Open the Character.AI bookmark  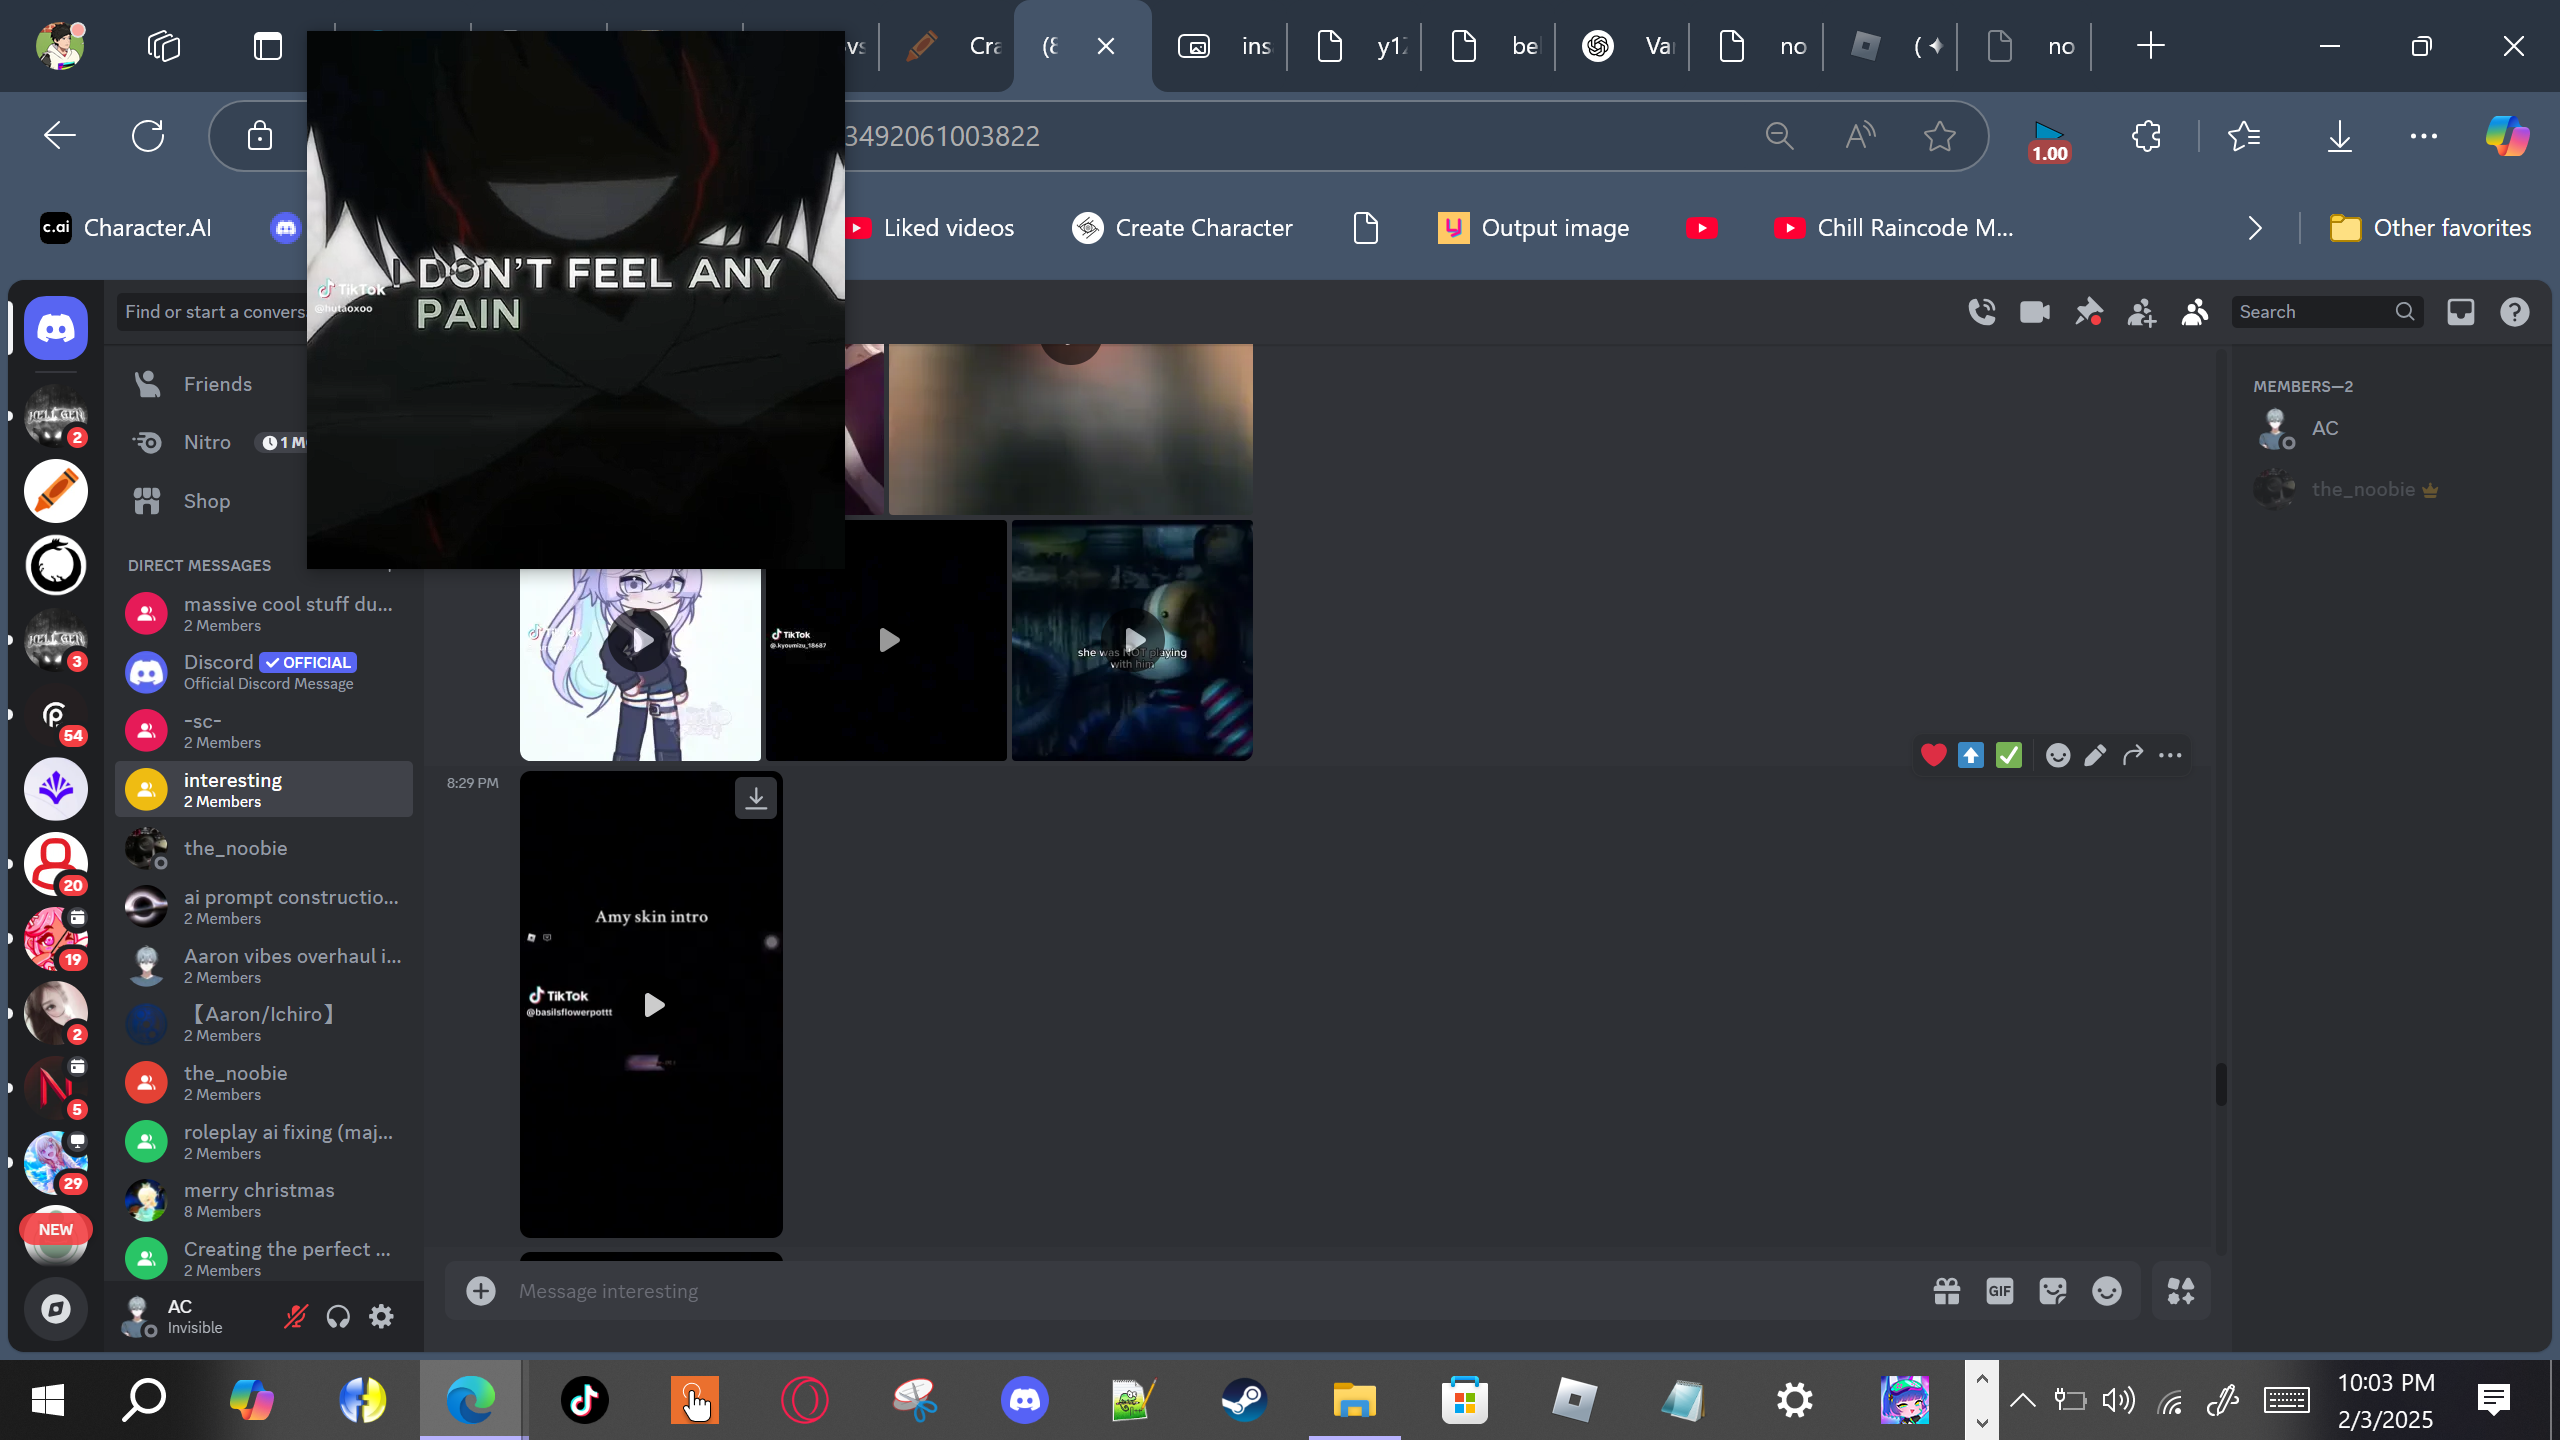(x=127, y=228)
